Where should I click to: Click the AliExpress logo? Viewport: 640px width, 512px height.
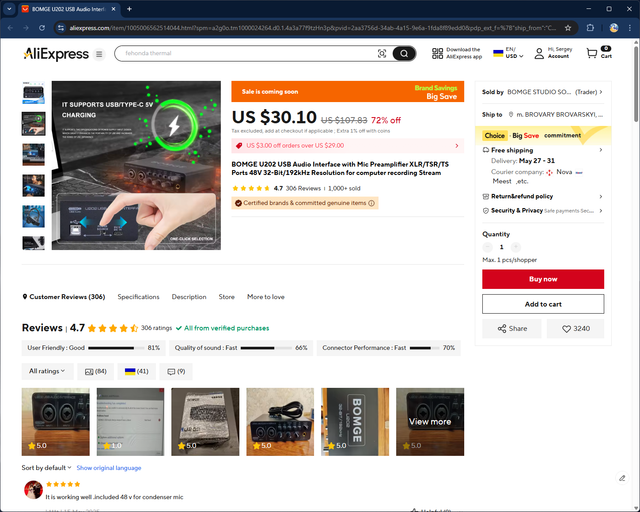click(x=56, y=54)
